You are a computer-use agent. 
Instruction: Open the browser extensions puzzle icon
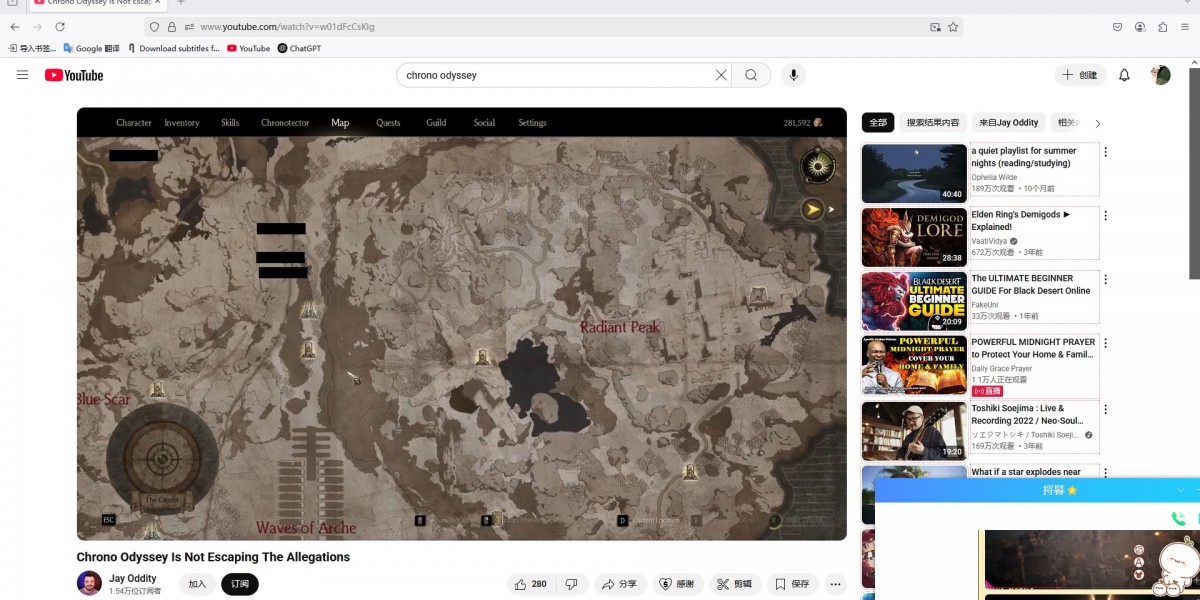1162,27
